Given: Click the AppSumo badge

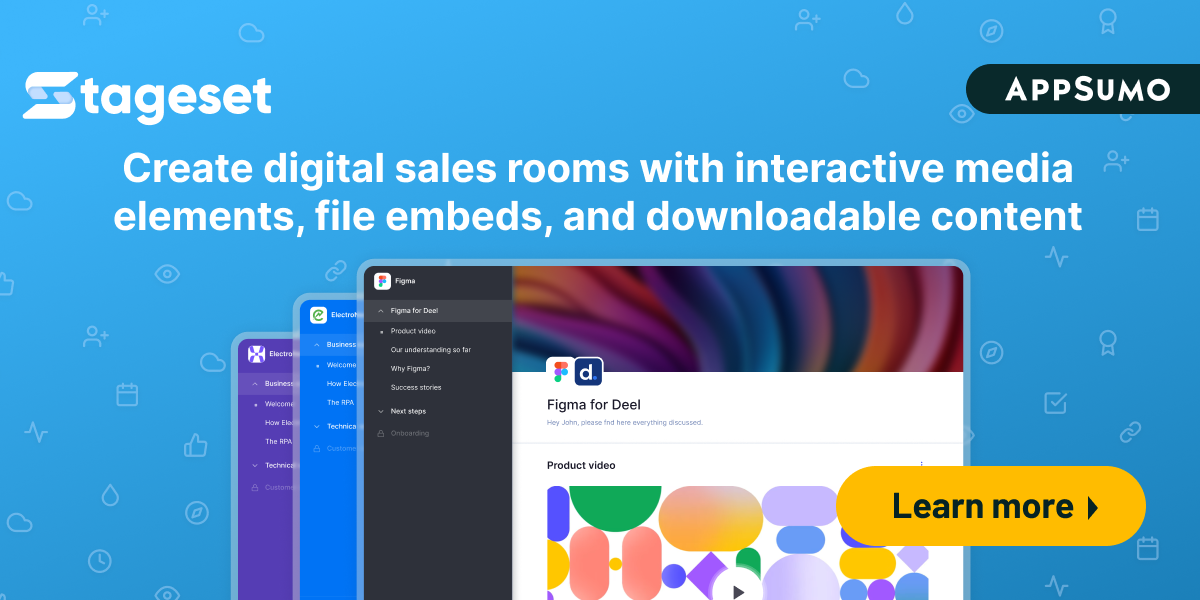Looking at the screenshot, I should point(1083,89).
